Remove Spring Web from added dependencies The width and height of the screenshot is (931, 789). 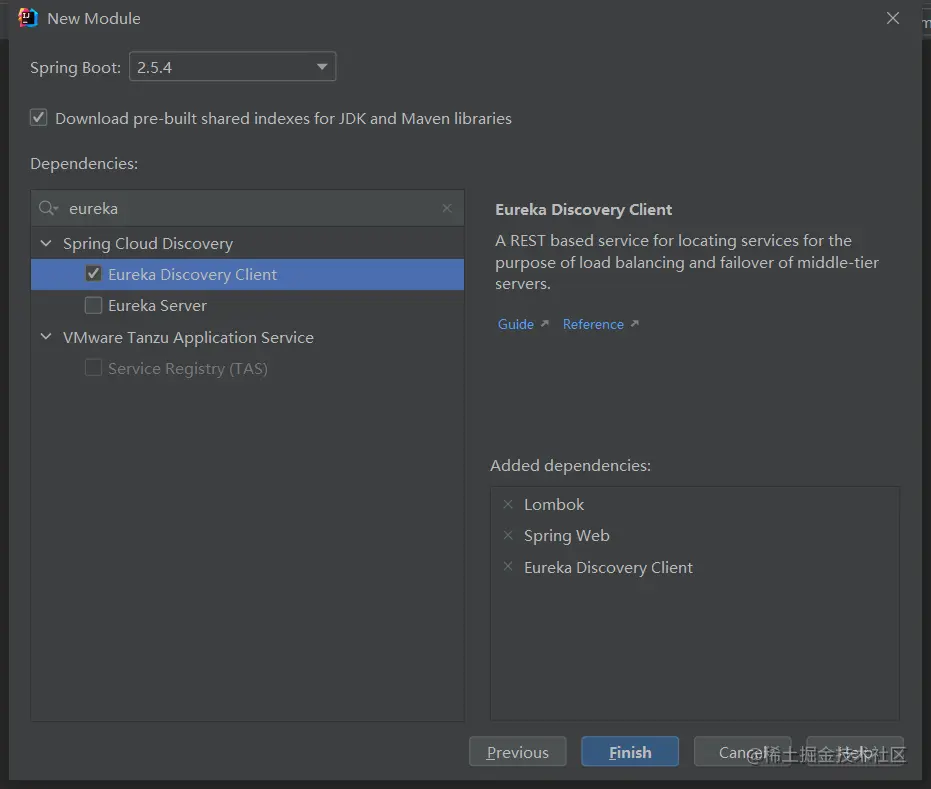(508, 536)
